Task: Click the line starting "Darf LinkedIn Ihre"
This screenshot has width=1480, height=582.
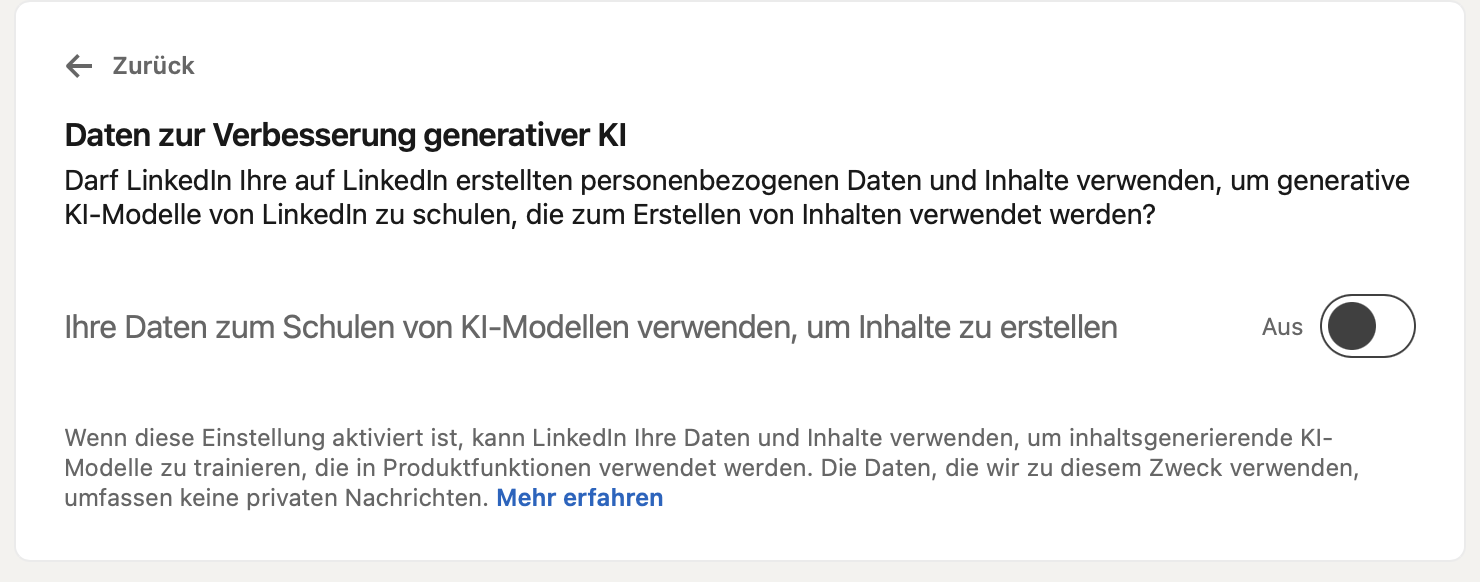Action: click(736, 182)
